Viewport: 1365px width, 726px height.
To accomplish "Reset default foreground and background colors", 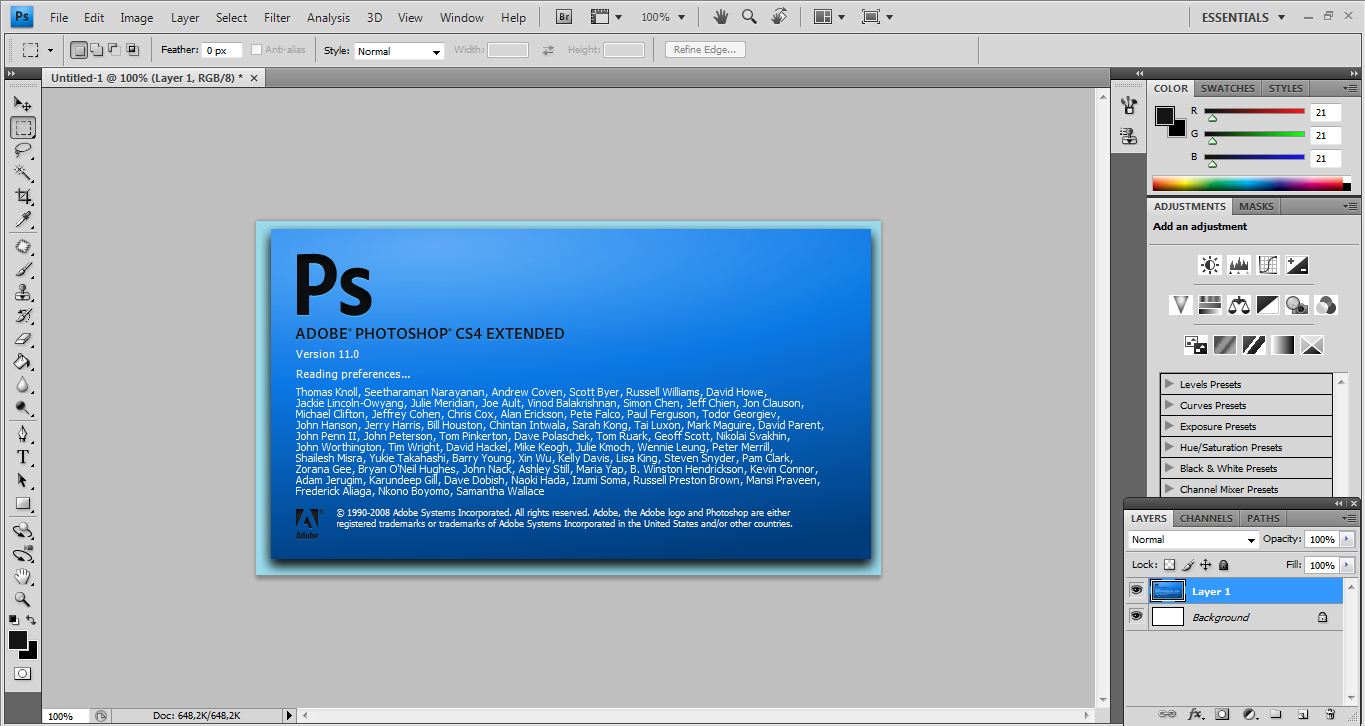I will (14, 620).
